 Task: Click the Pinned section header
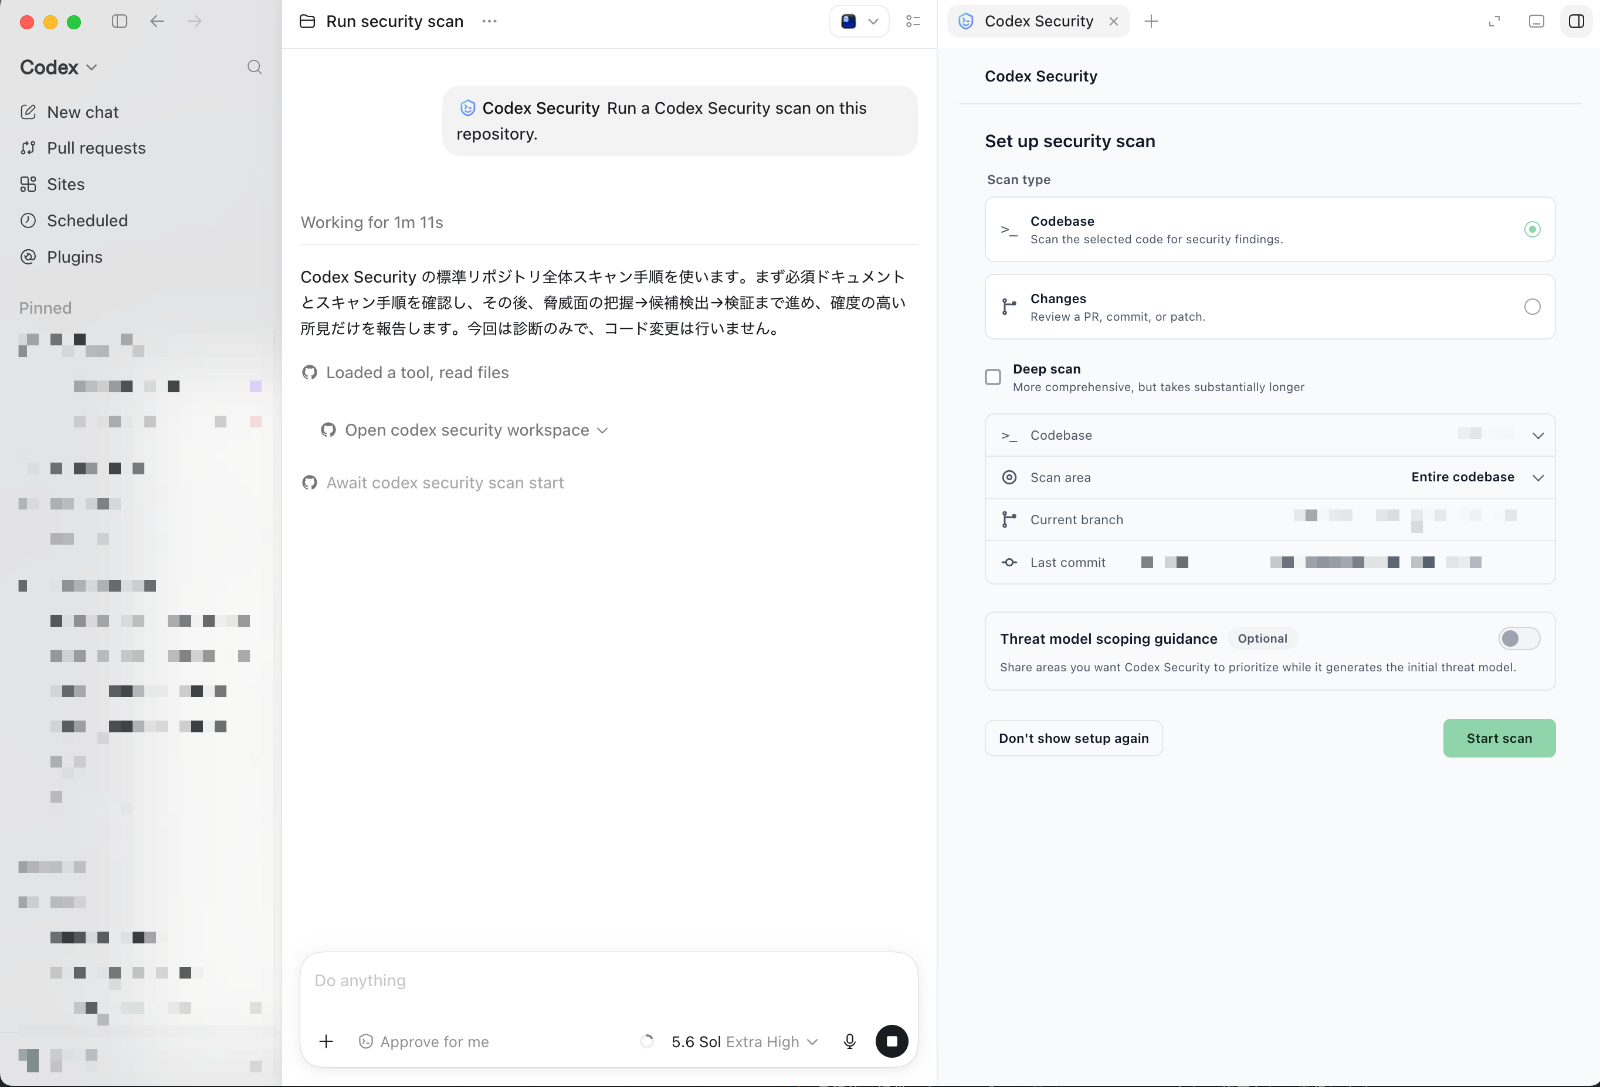coord(45,308)
